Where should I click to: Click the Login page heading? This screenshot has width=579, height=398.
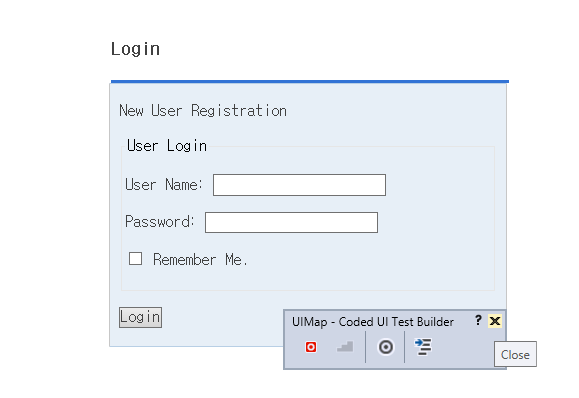(136, 49)
